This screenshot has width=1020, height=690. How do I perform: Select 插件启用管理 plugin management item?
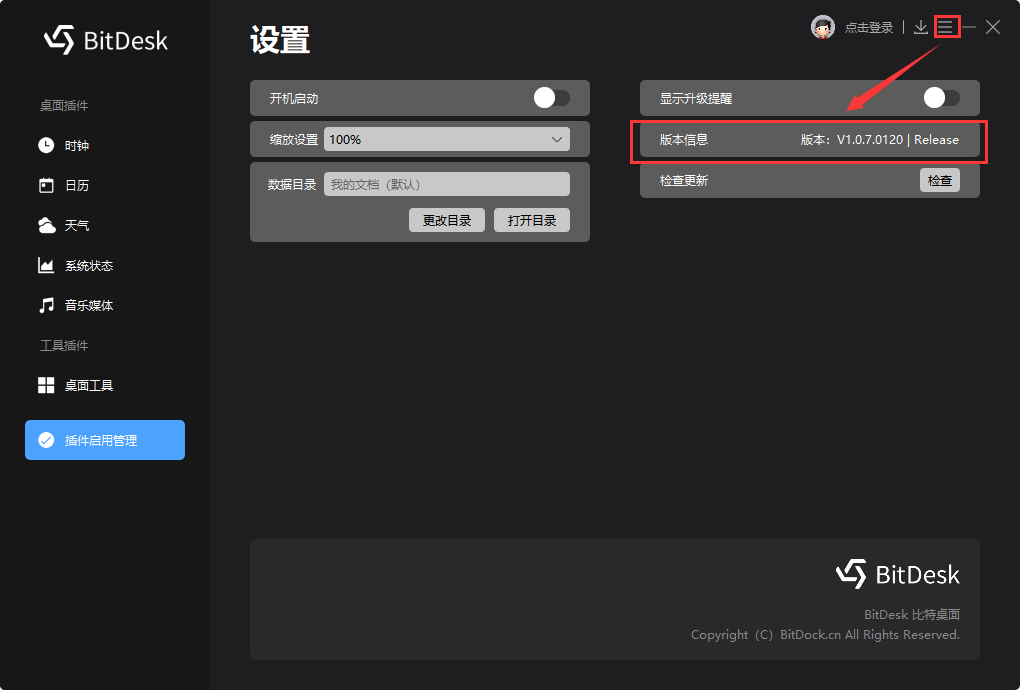coord(104,439)
